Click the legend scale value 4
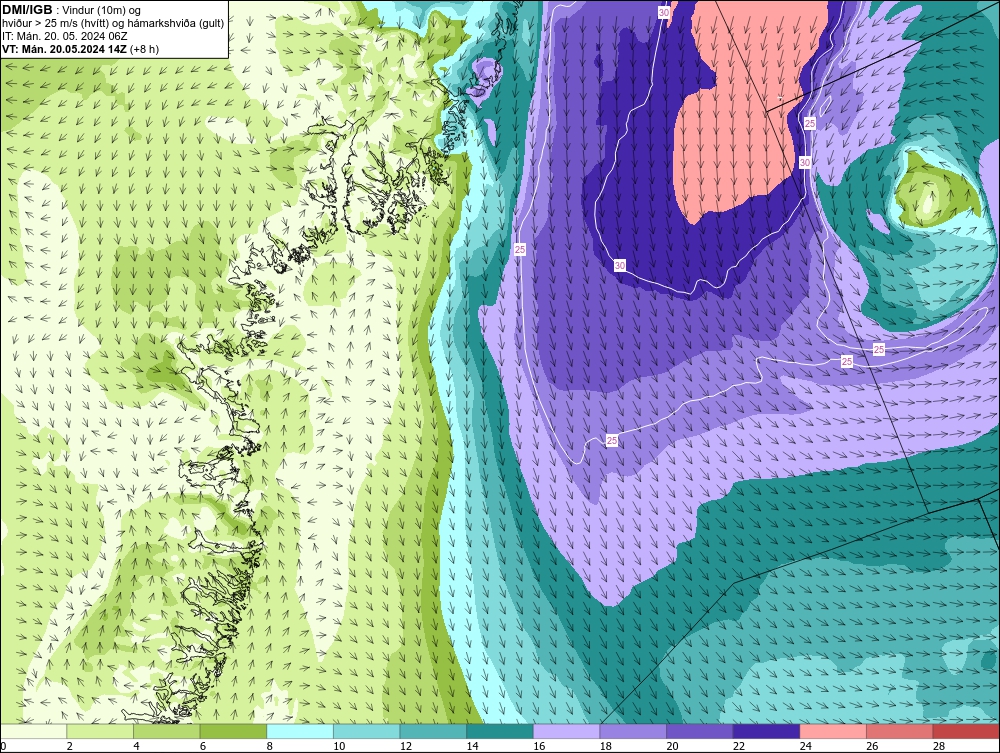 (x=136, y=746)
